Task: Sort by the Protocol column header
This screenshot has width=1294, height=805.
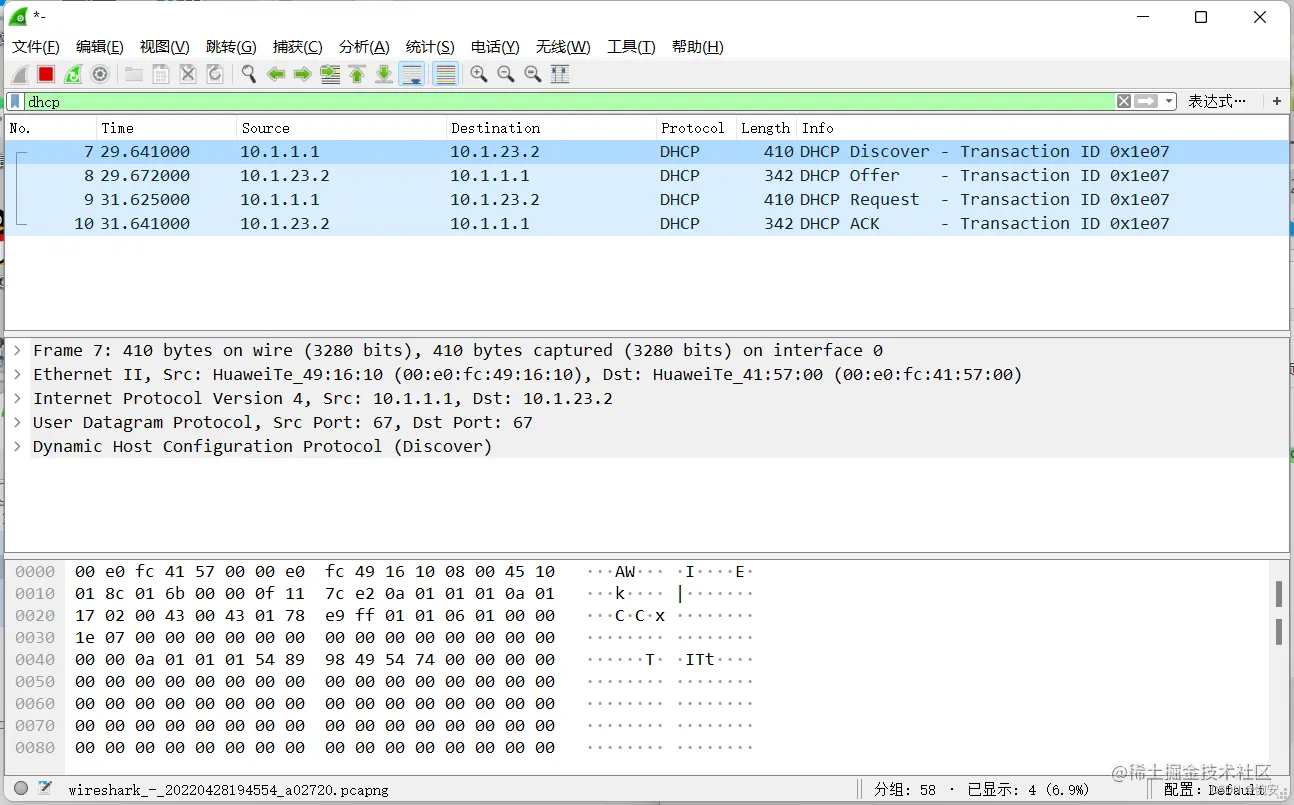Action: coord(696,128)
